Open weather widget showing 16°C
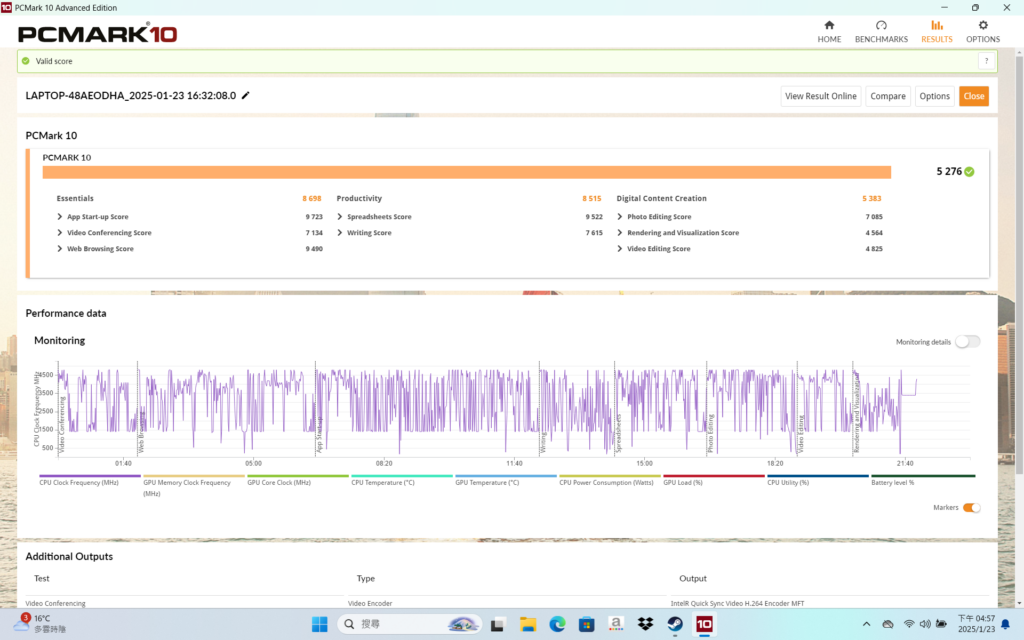 (x=39, y=624)
